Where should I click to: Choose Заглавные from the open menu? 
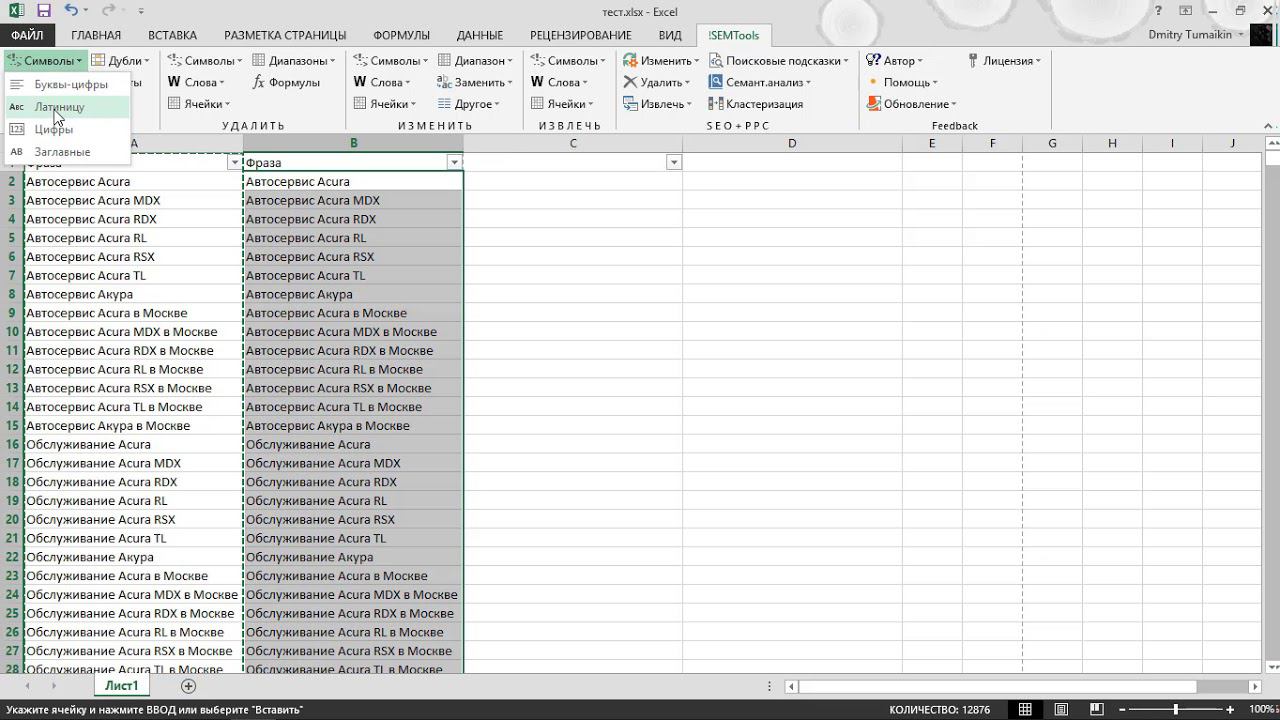tap(68, 152)
